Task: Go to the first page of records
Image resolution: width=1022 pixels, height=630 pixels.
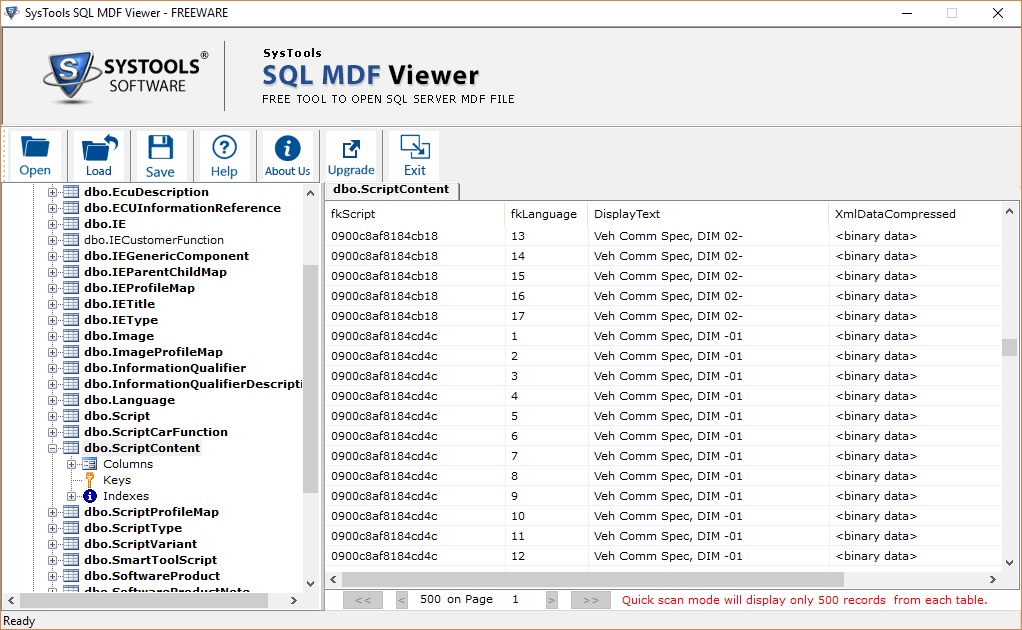Action: click(x=363, y=600)
